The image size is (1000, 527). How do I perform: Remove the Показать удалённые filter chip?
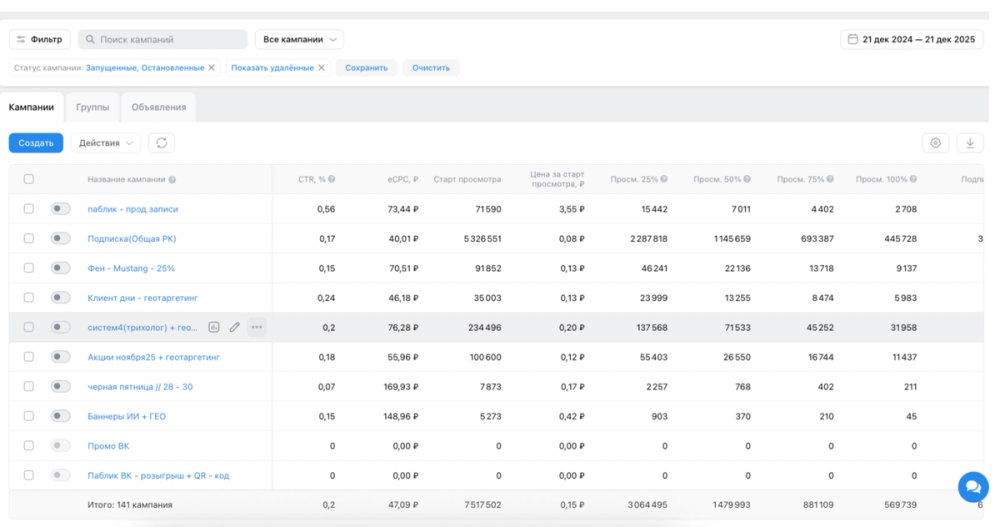click(321, 68)
